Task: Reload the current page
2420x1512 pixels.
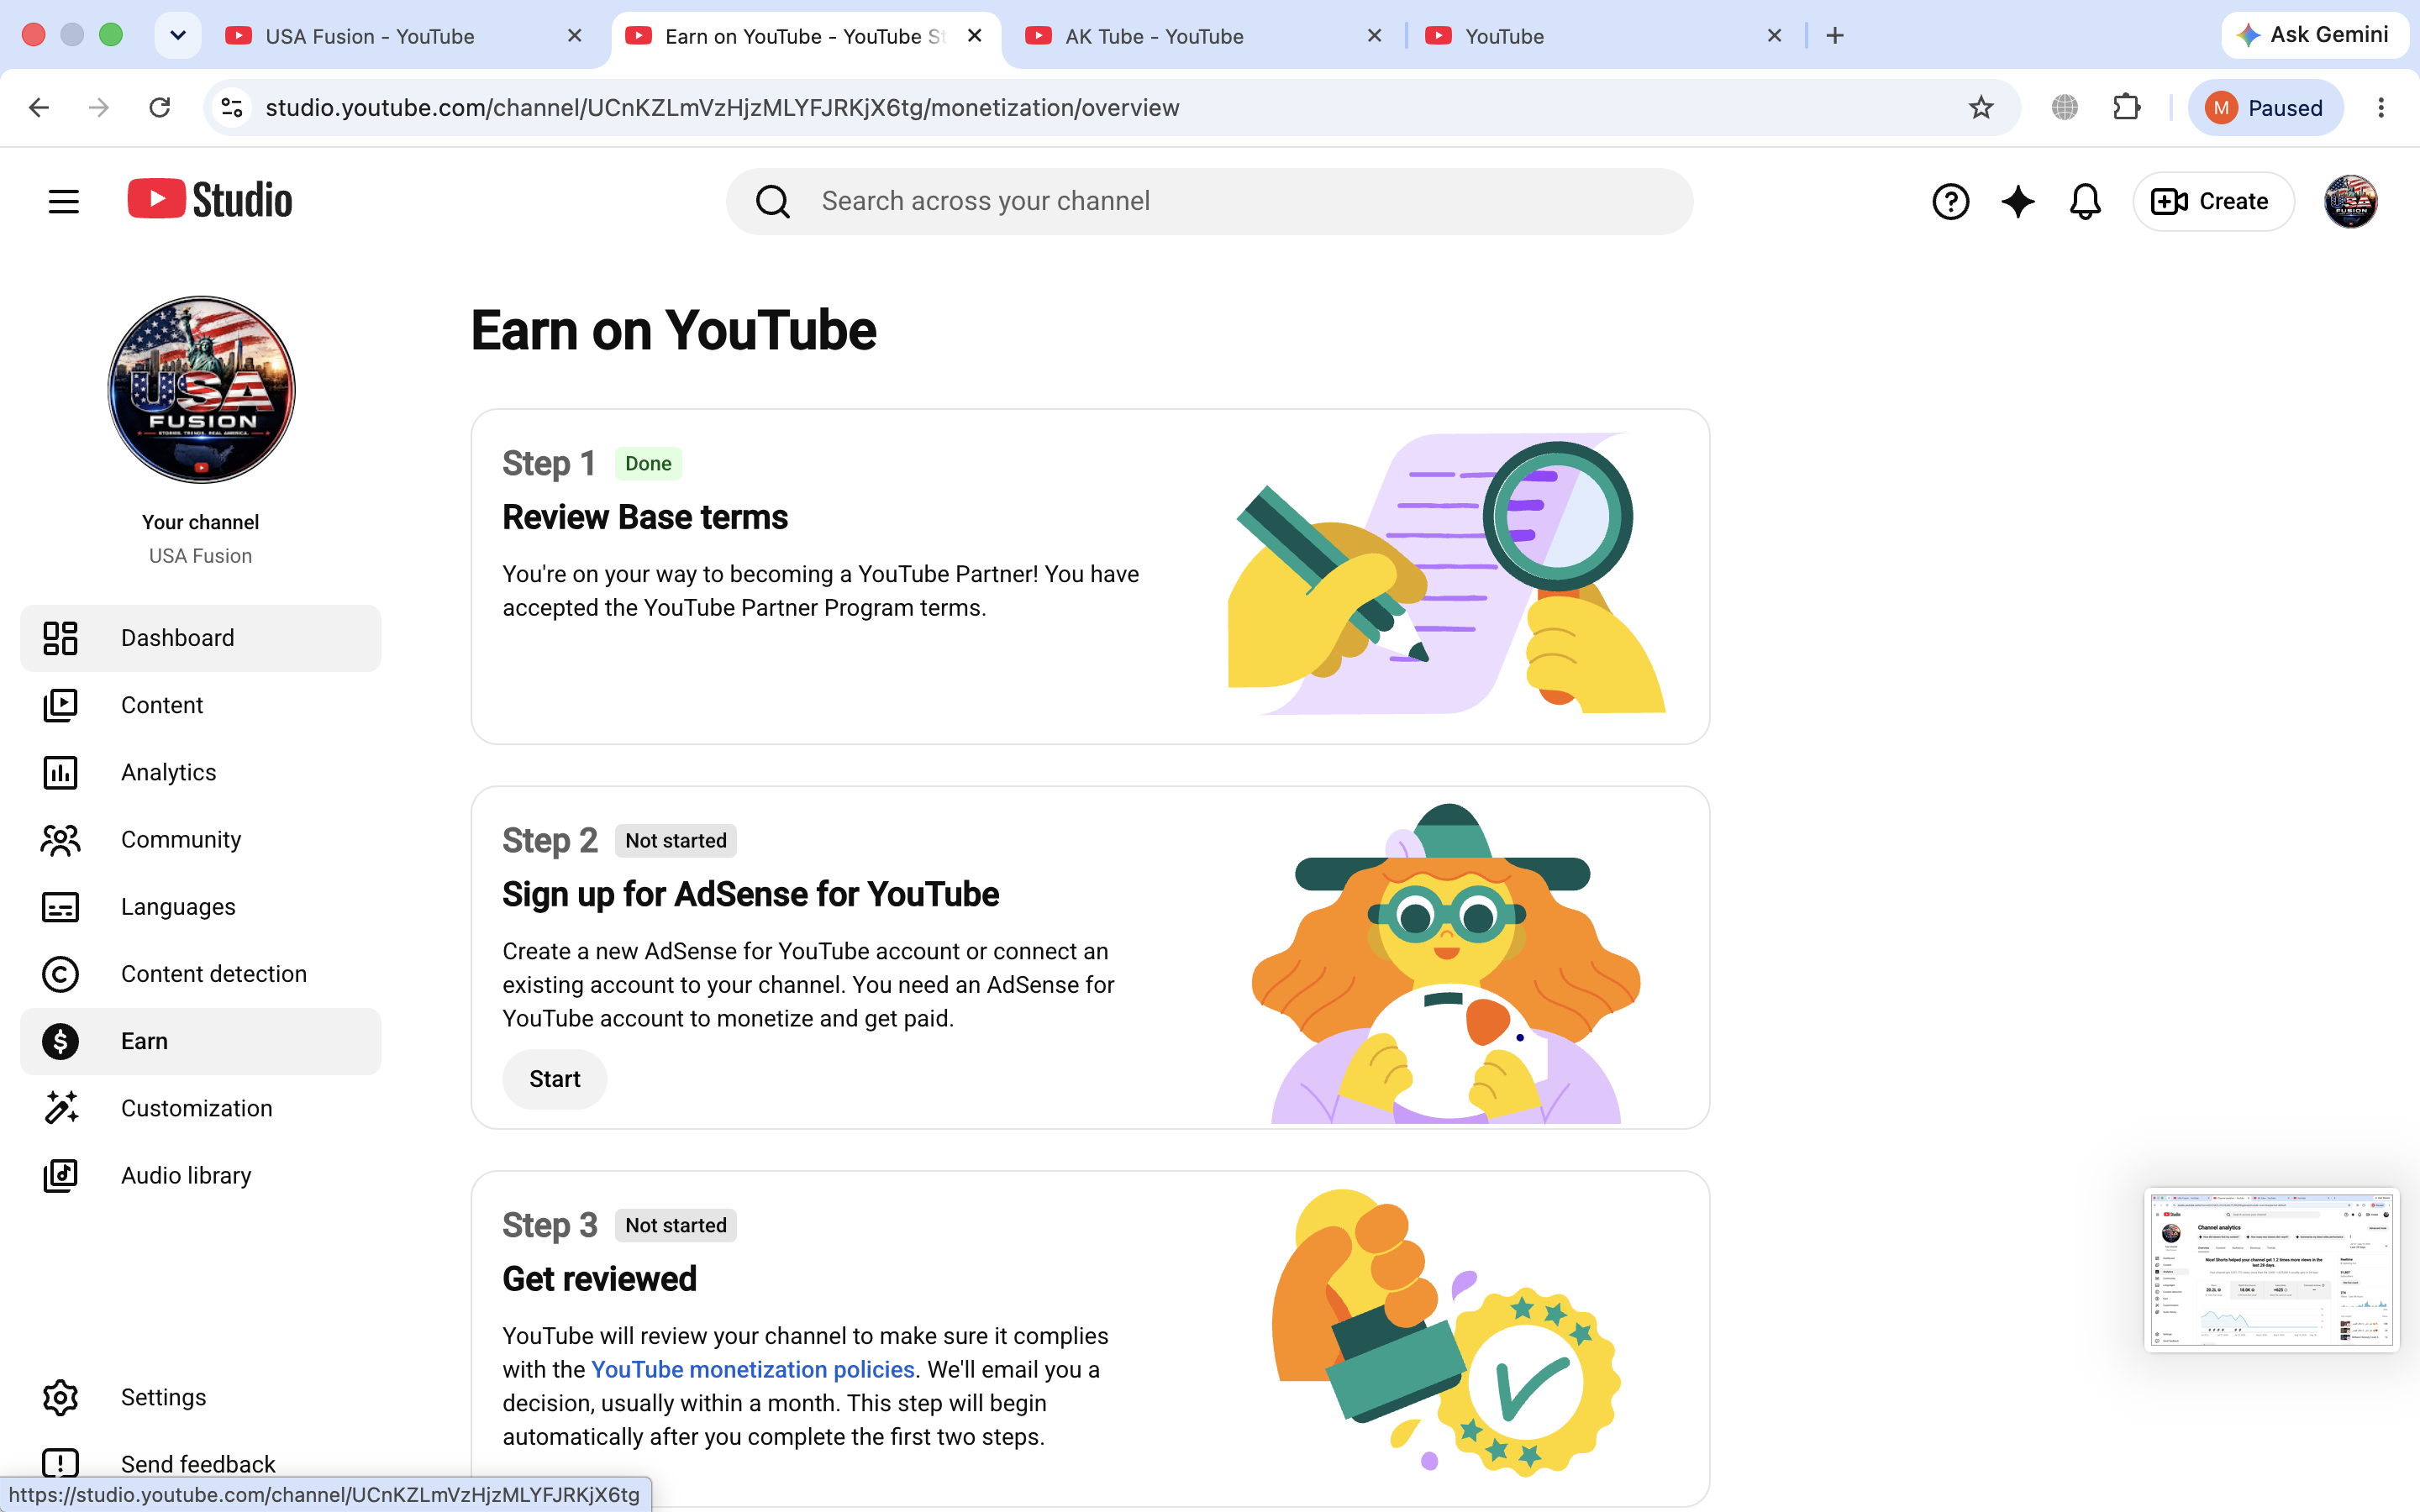Action: (160, 107)
